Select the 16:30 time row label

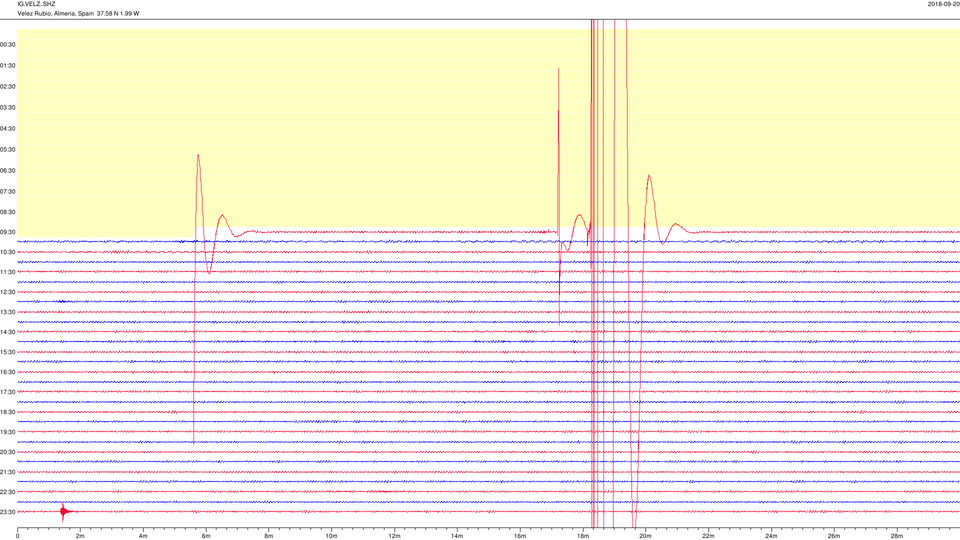[x=7, y=372]
